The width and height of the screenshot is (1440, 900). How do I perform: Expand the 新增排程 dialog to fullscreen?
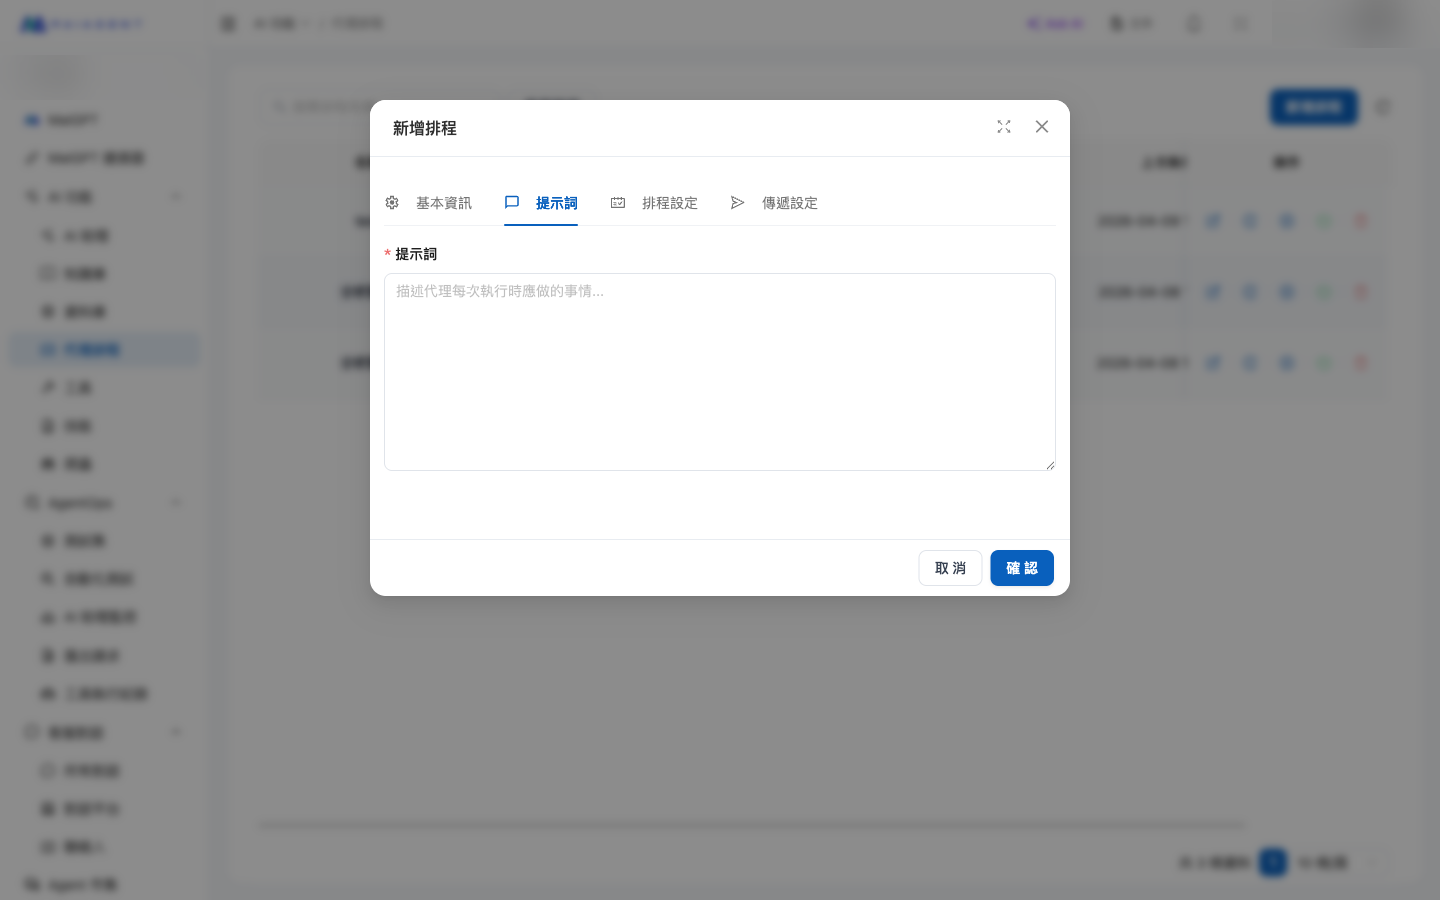[x=1004, y=127]
